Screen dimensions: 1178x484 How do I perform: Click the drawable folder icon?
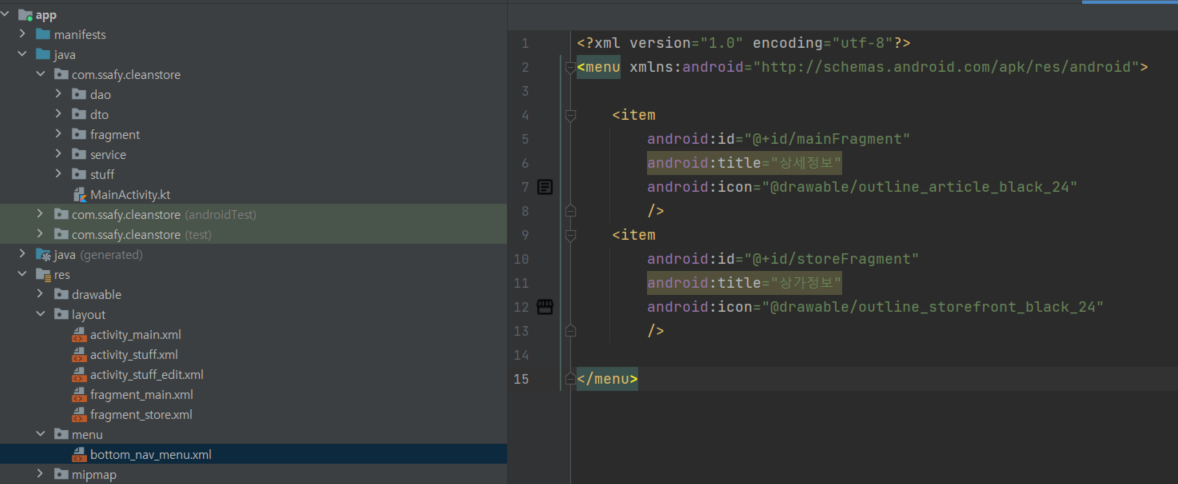tap(61, 295)
